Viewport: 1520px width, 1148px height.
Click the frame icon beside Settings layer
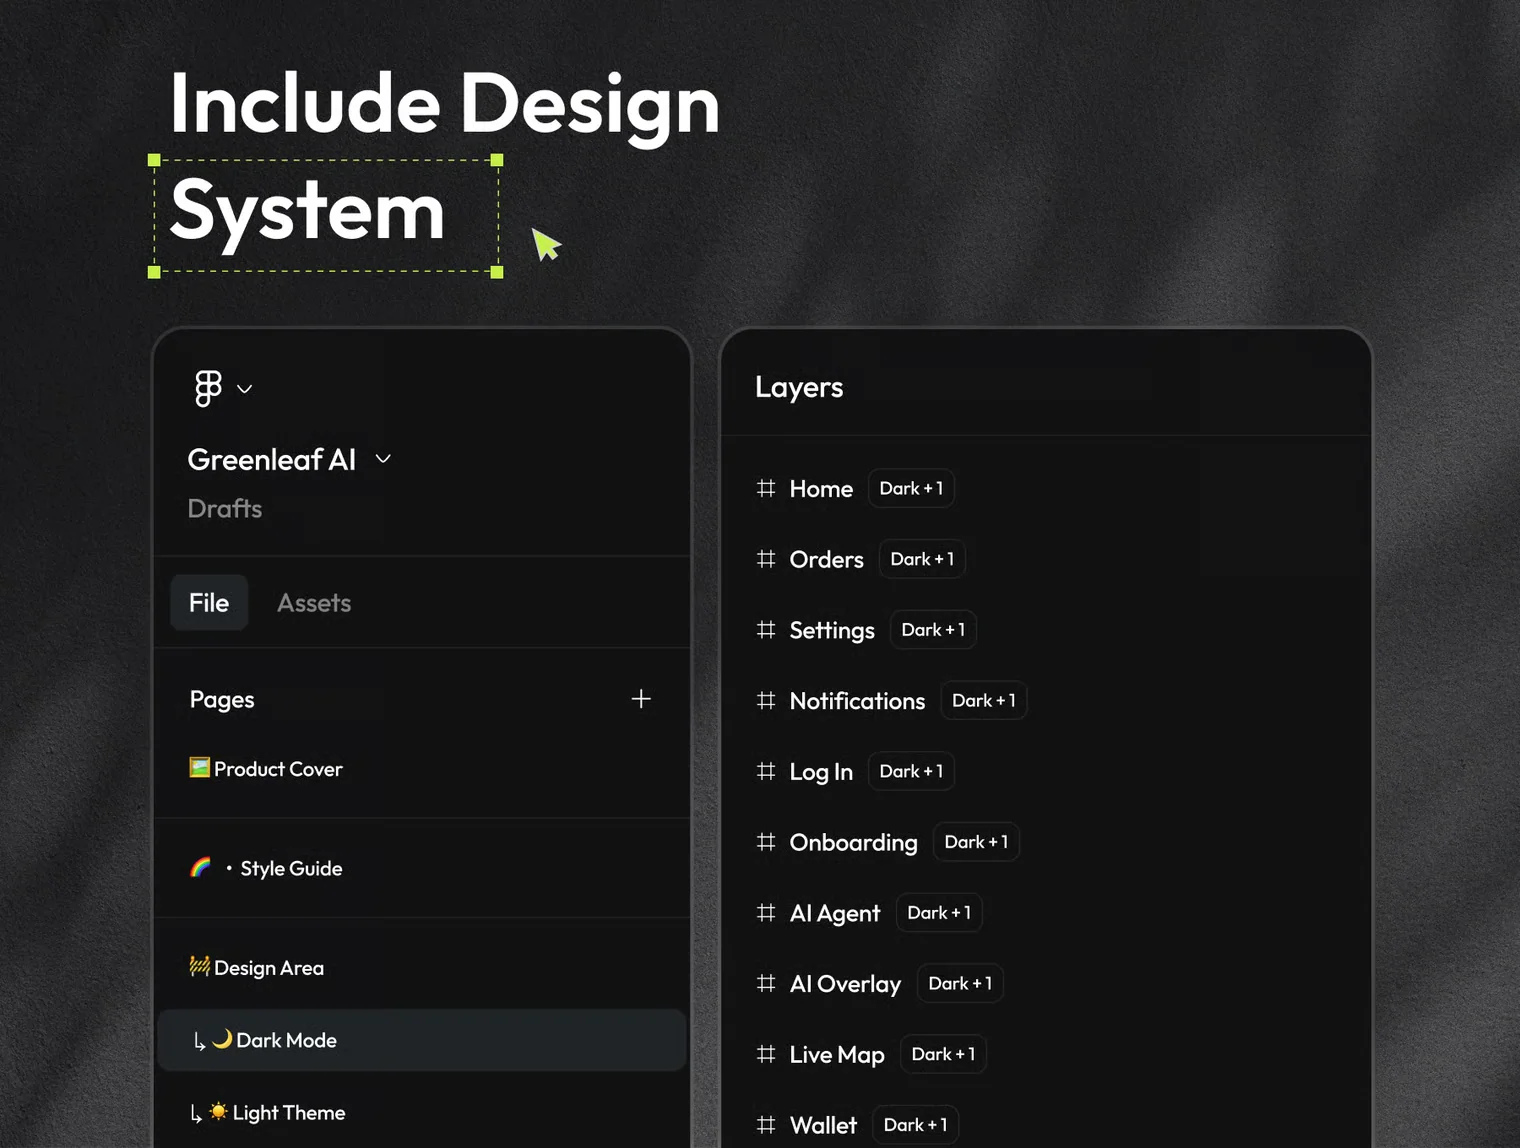766,630
